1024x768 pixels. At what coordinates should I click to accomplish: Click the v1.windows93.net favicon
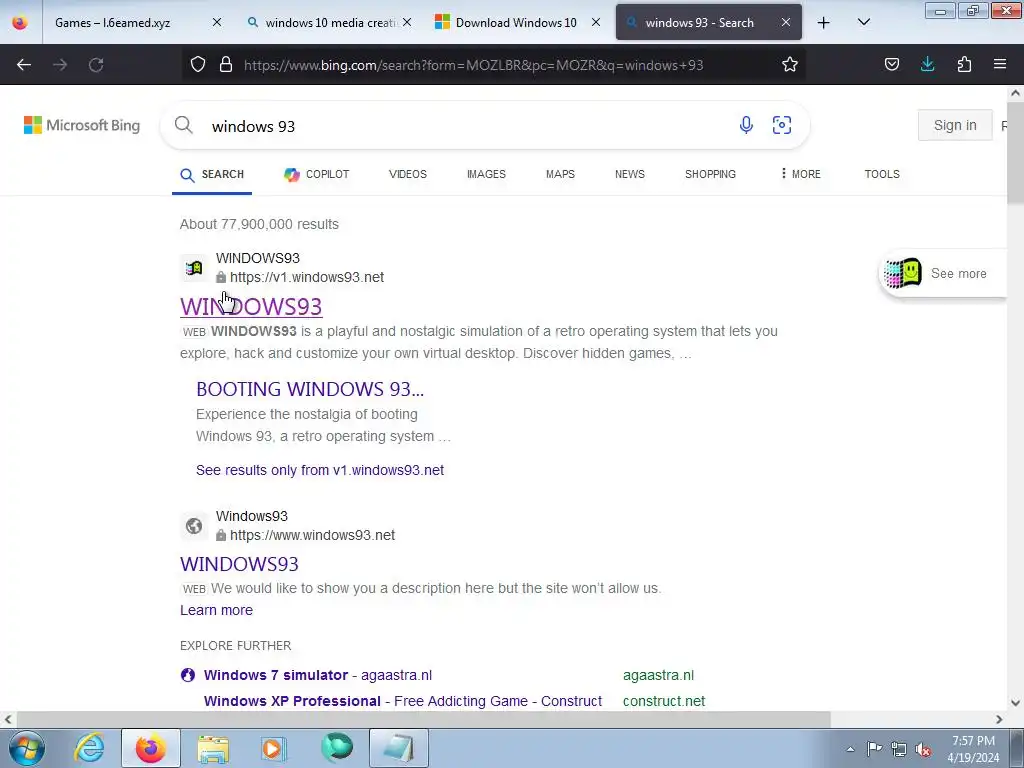194,268
